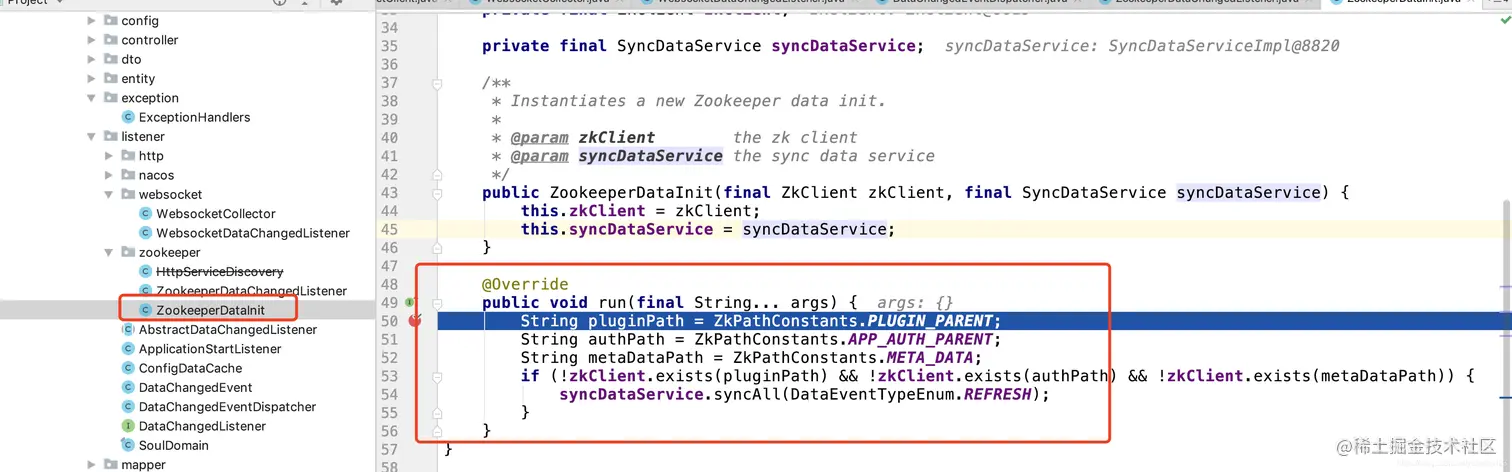Click the ConfigDataCache class icon
Image resolution: width=1512 pixels, height=472 pixels.
pos(128,368)
